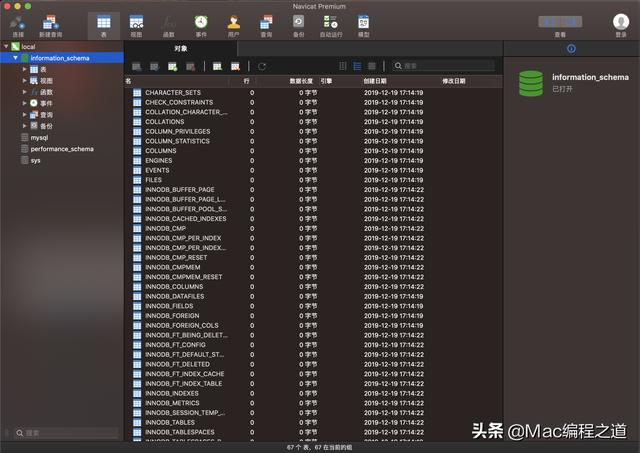This screenshot has height=453, width=640.
Task: Click the Export Wizard icon
Action: point(236,67)
